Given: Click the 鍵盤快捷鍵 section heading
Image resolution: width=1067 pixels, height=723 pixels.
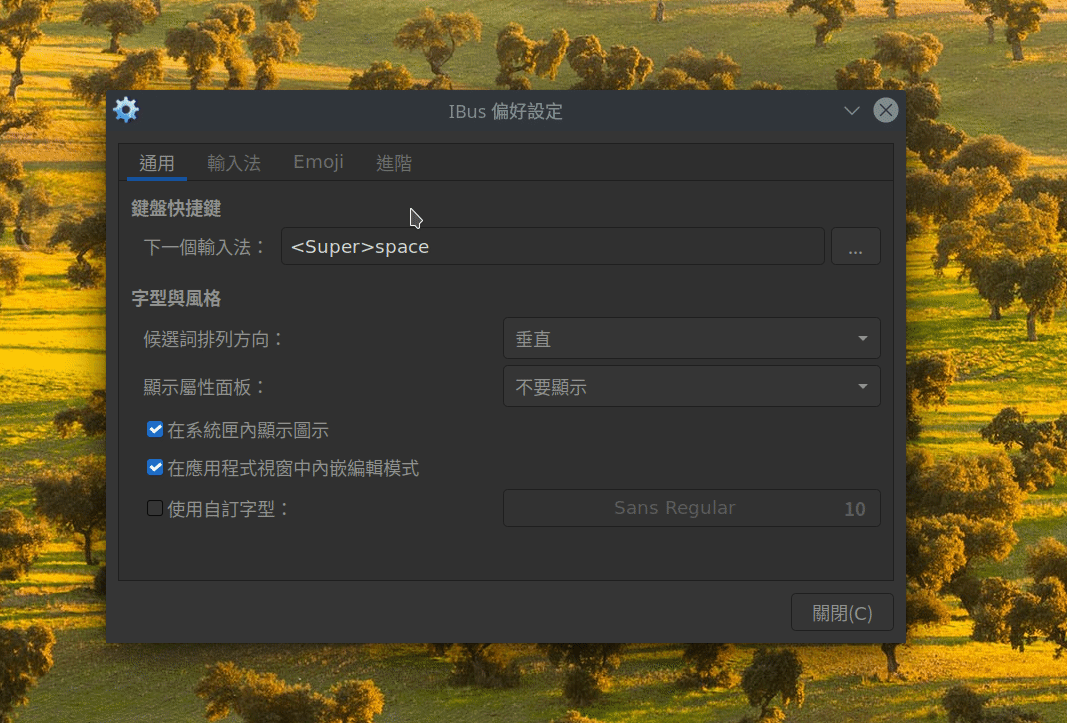Looking at the screenshot, I should click(x=176, y=208).
